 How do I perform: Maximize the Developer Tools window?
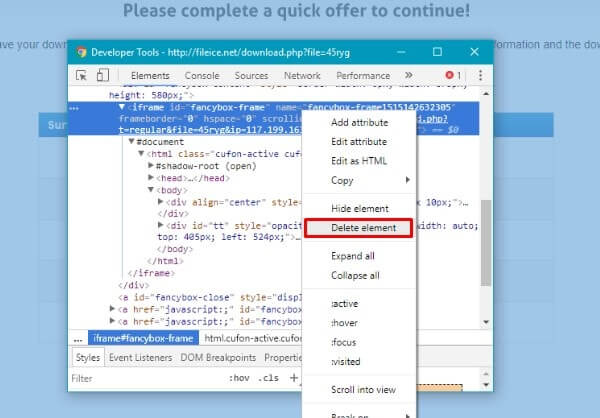click(x=437, y=52)
